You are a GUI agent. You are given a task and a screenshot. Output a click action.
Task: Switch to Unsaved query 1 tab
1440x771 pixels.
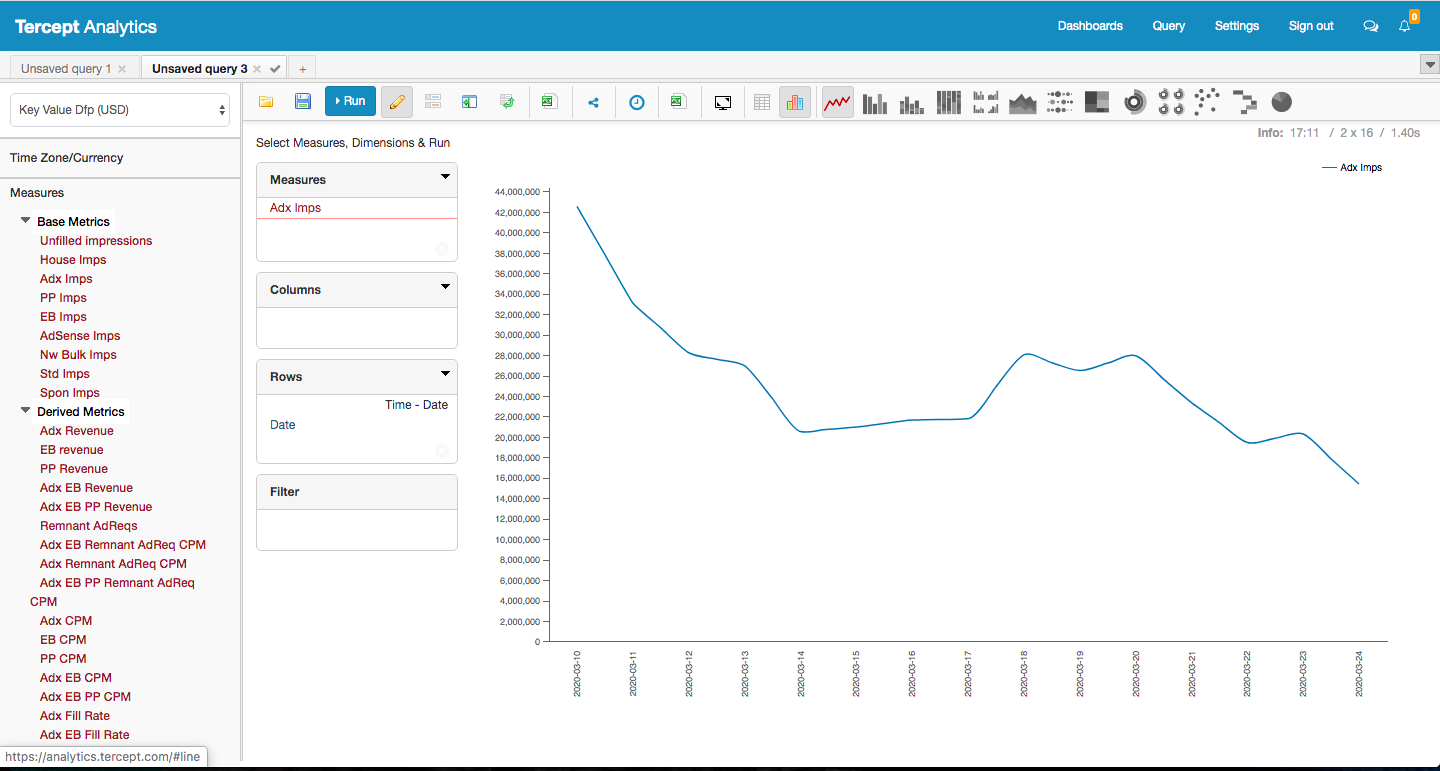(66, 69)
